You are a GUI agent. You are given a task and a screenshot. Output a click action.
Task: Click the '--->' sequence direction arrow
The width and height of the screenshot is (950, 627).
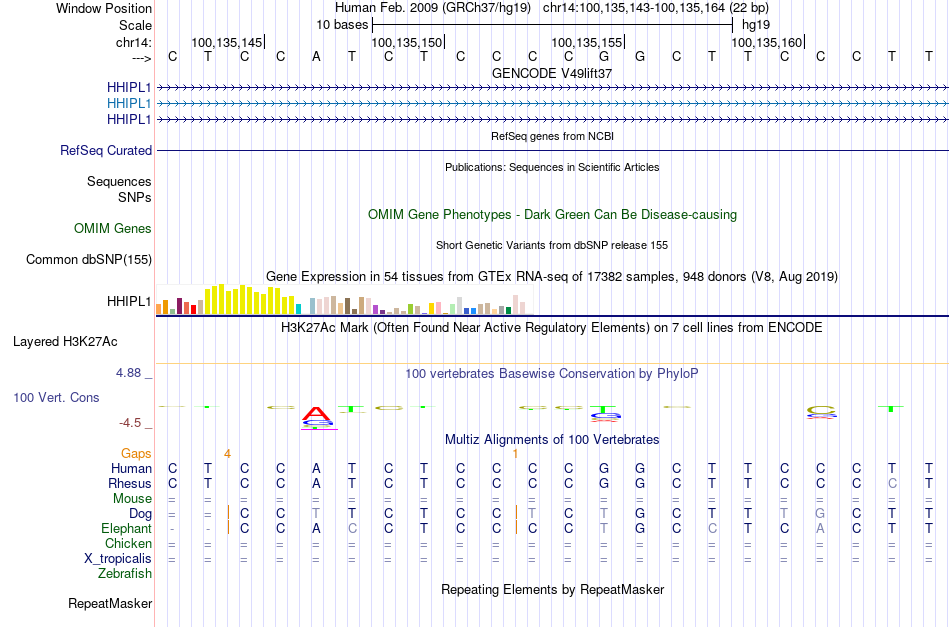[x=141, y=58]
